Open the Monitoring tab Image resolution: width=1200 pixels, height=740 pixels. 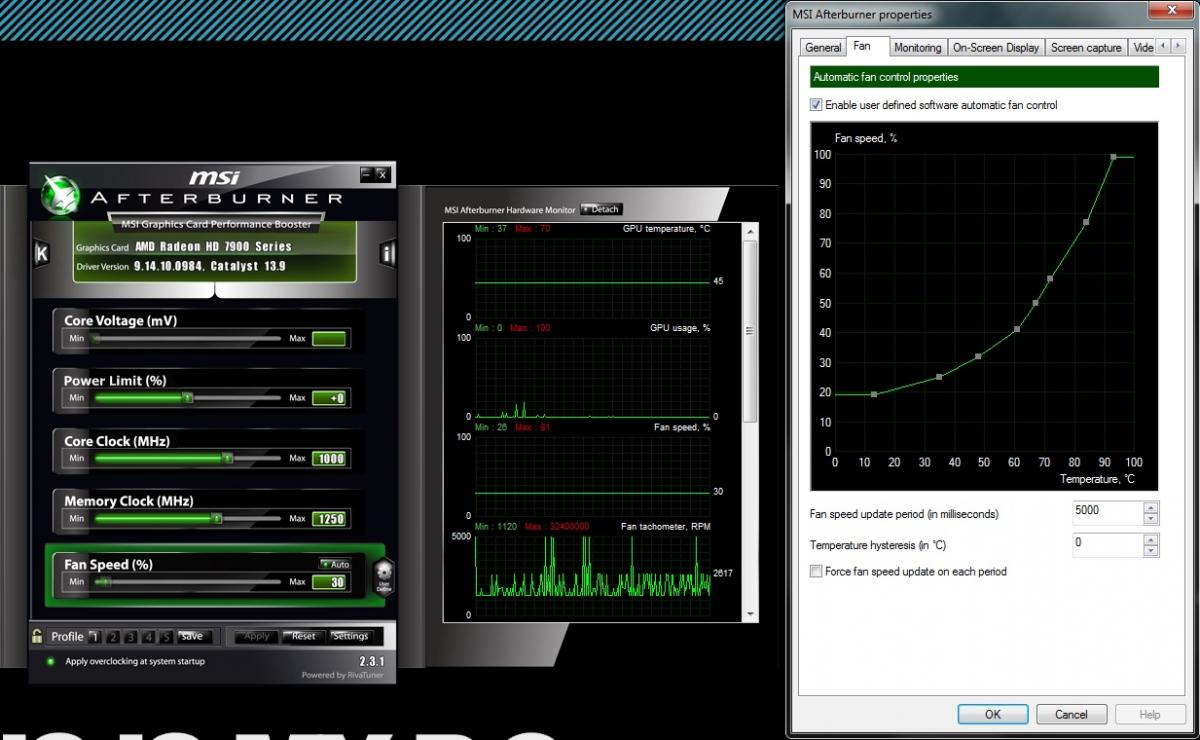coord(917,47)
